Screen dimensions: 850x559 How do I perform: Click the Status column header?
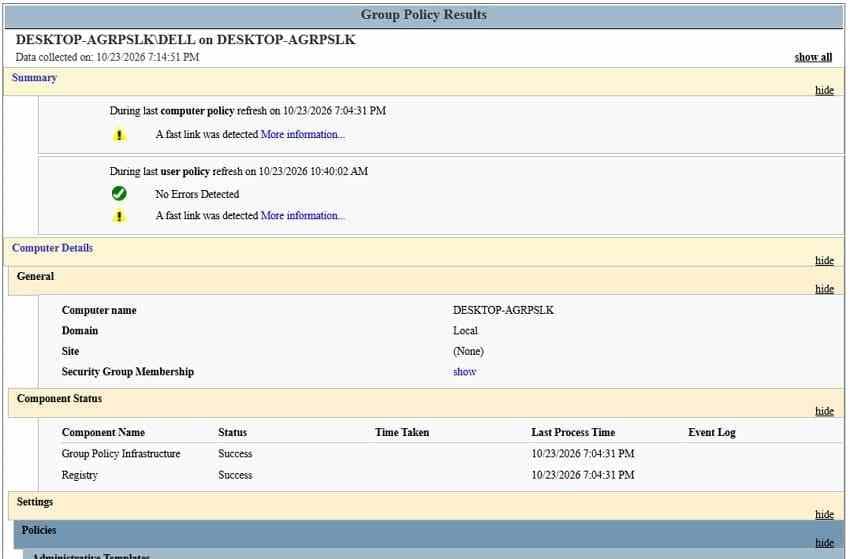pyautogui.click(x=233, y=433)
